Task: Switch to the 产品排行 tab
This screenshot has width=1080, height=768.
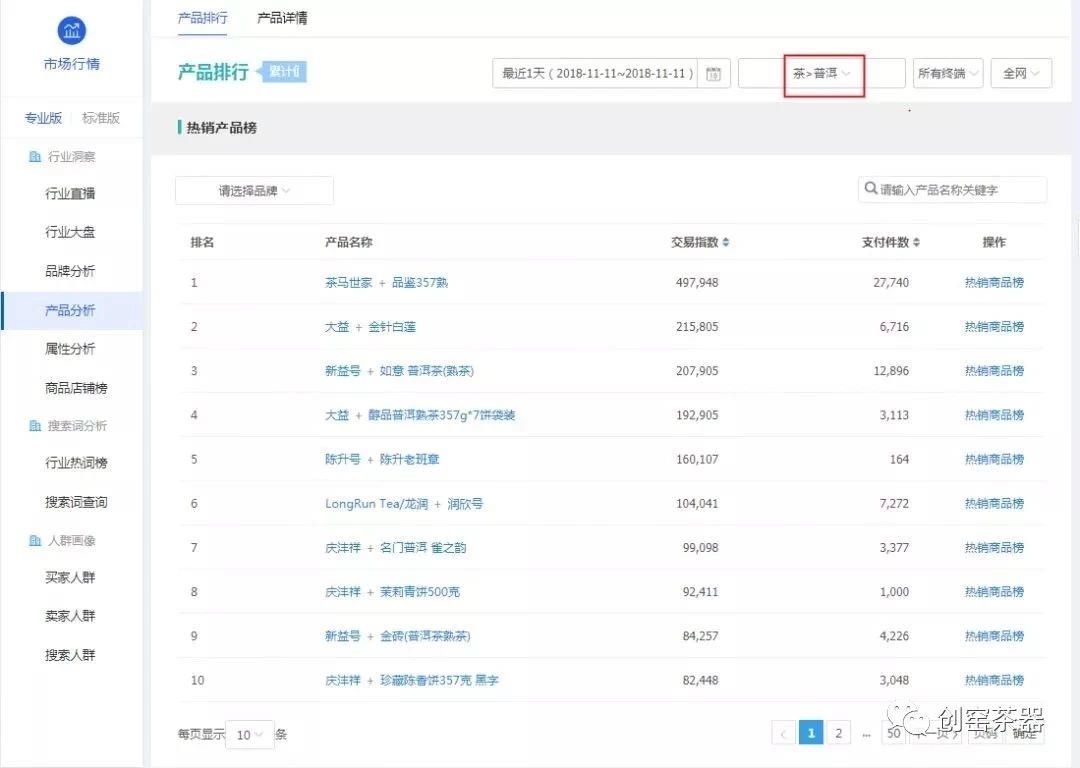Action: (x=202, y=18)
